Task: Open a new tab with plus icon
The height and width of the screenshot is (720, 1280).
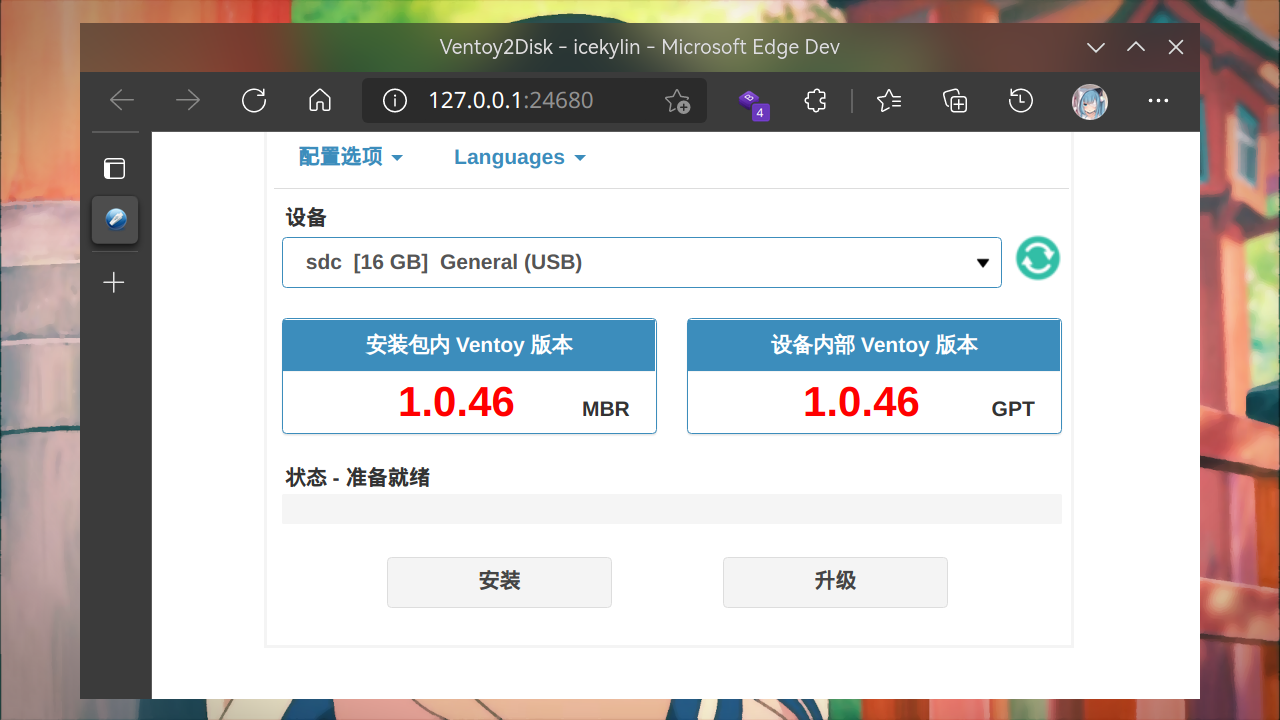Action: pyautogui.click(x=115, y=283)
